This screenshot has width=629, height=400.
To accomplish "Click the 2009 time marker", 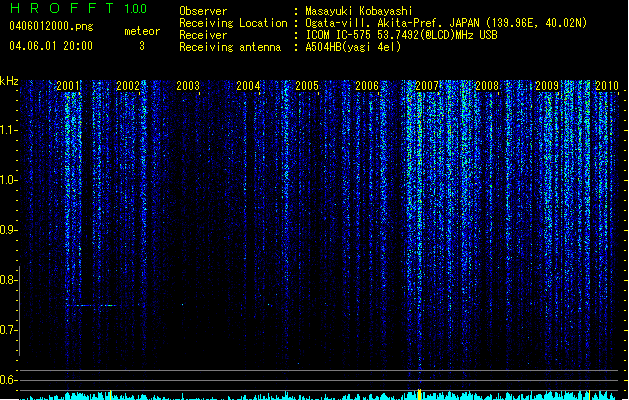I will coord(547,85).
